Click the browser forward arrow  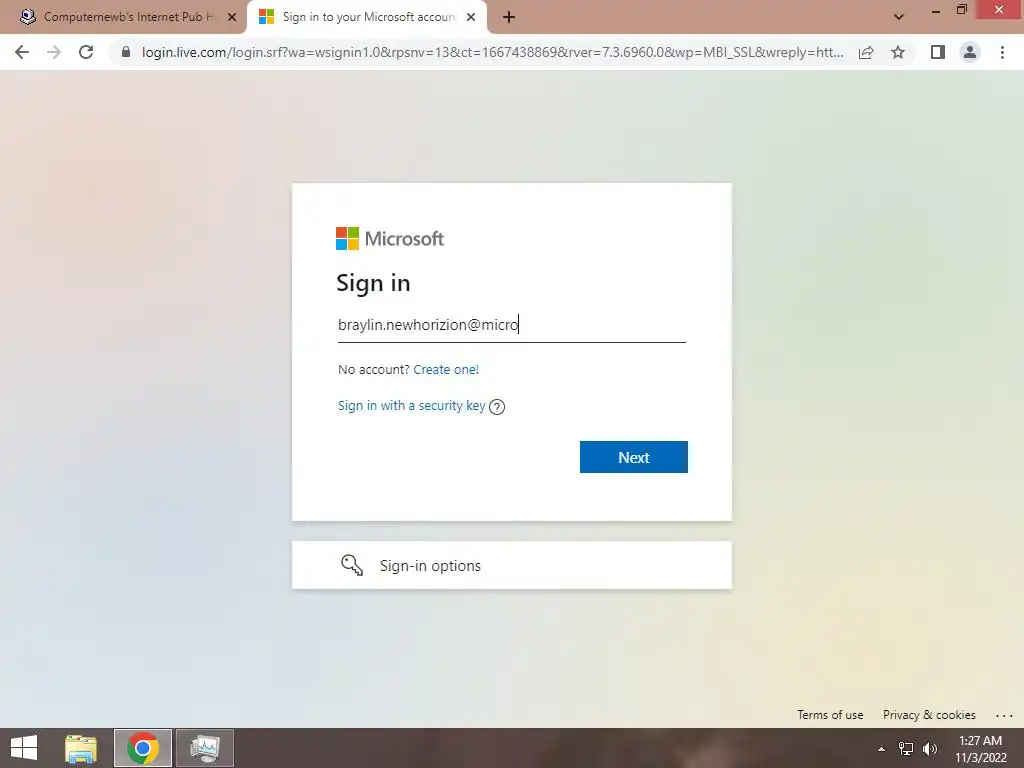tap(54, 52)
